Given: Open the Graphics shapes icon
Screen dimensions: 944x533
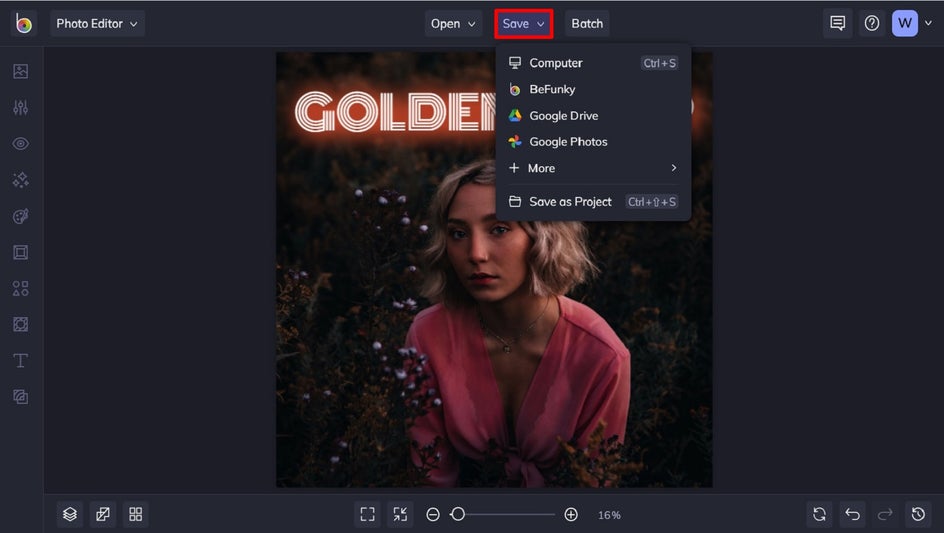Looking at the screenshot, I should [21, 288].
